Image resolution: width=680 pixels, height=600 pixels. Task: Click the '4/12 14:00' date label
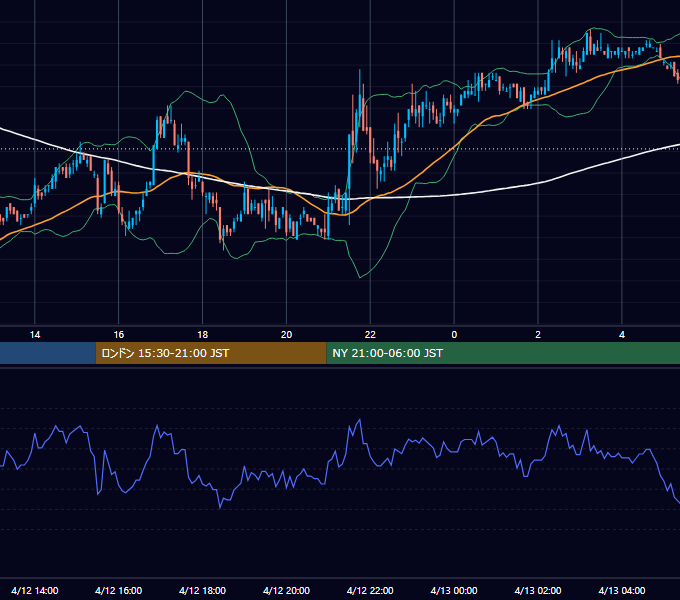35,590
